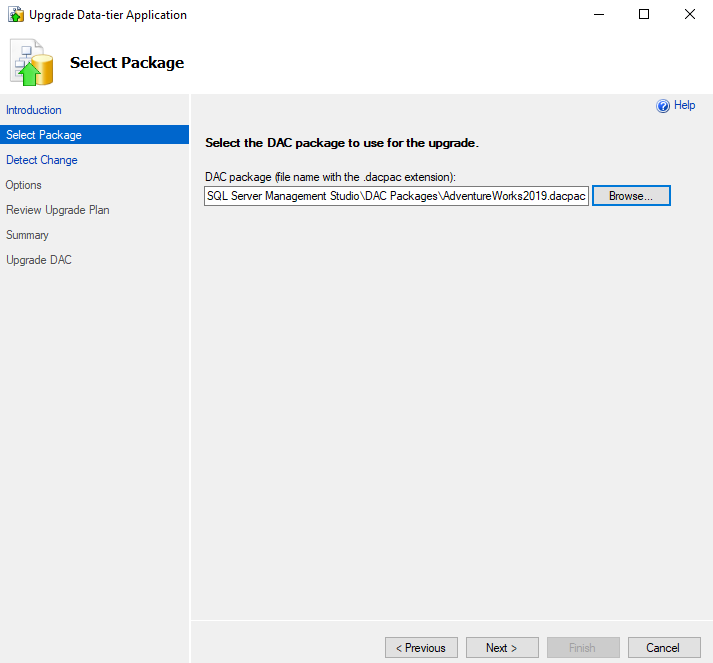Go to the Introduction step

(34, 110)
